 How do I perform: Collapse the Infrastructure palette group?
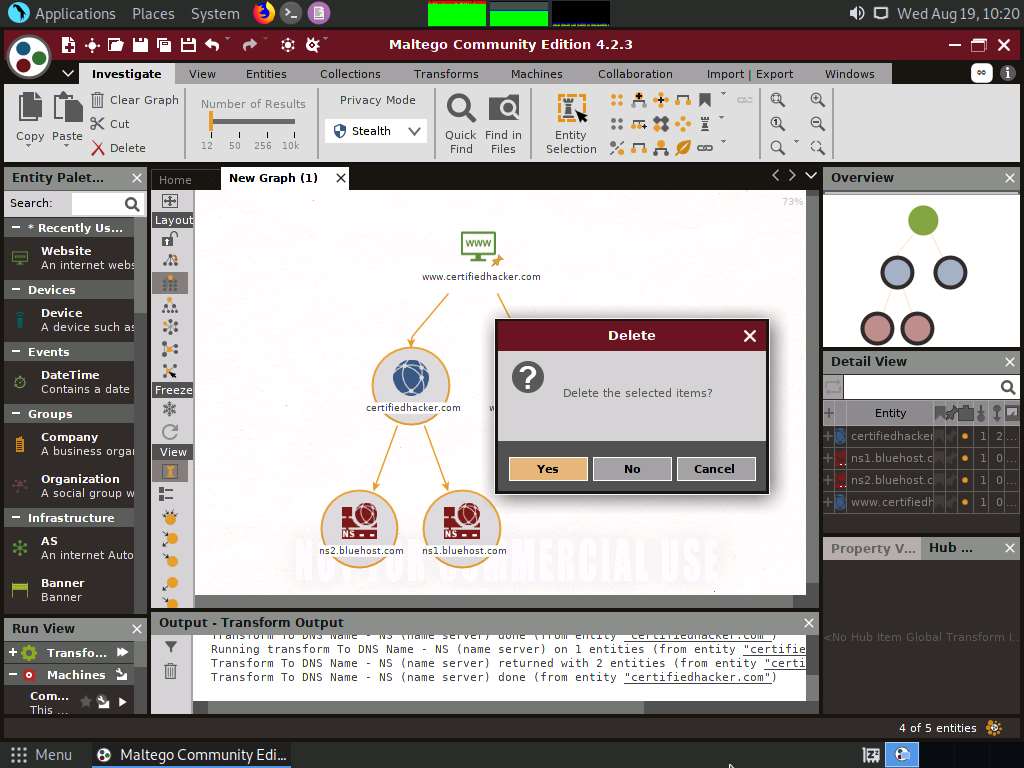click(x=16, y=517)
